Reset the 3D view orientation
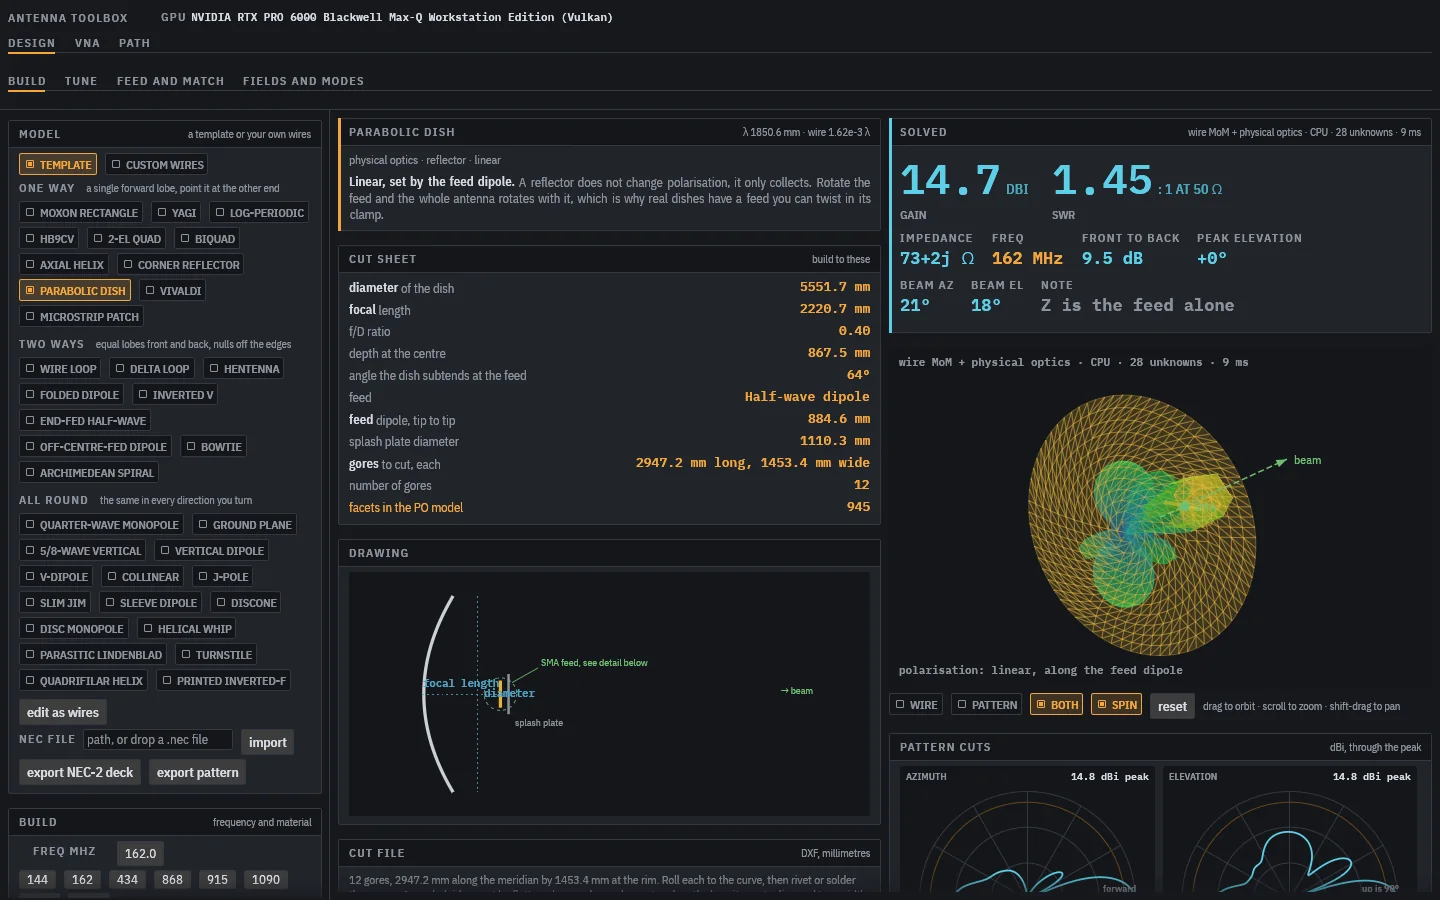Screen dimensions: 1440x900 click(1172, 706)
